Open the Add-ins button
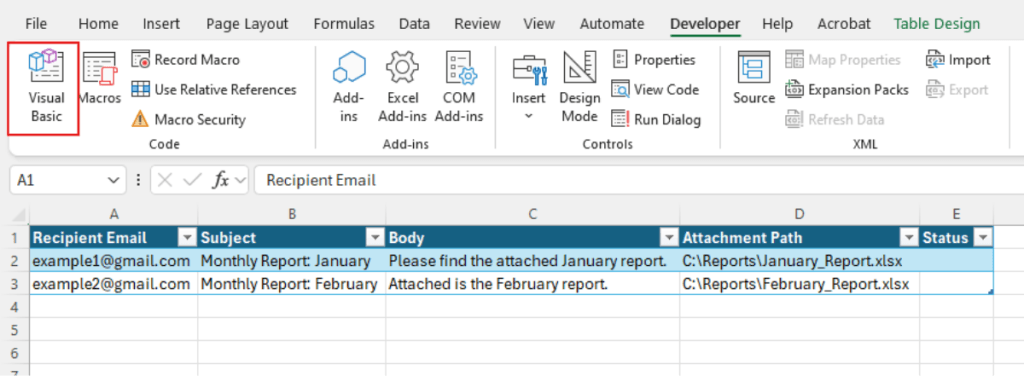Image resolution: width=1024 pixels, height=376 pixels. point(349,87)
